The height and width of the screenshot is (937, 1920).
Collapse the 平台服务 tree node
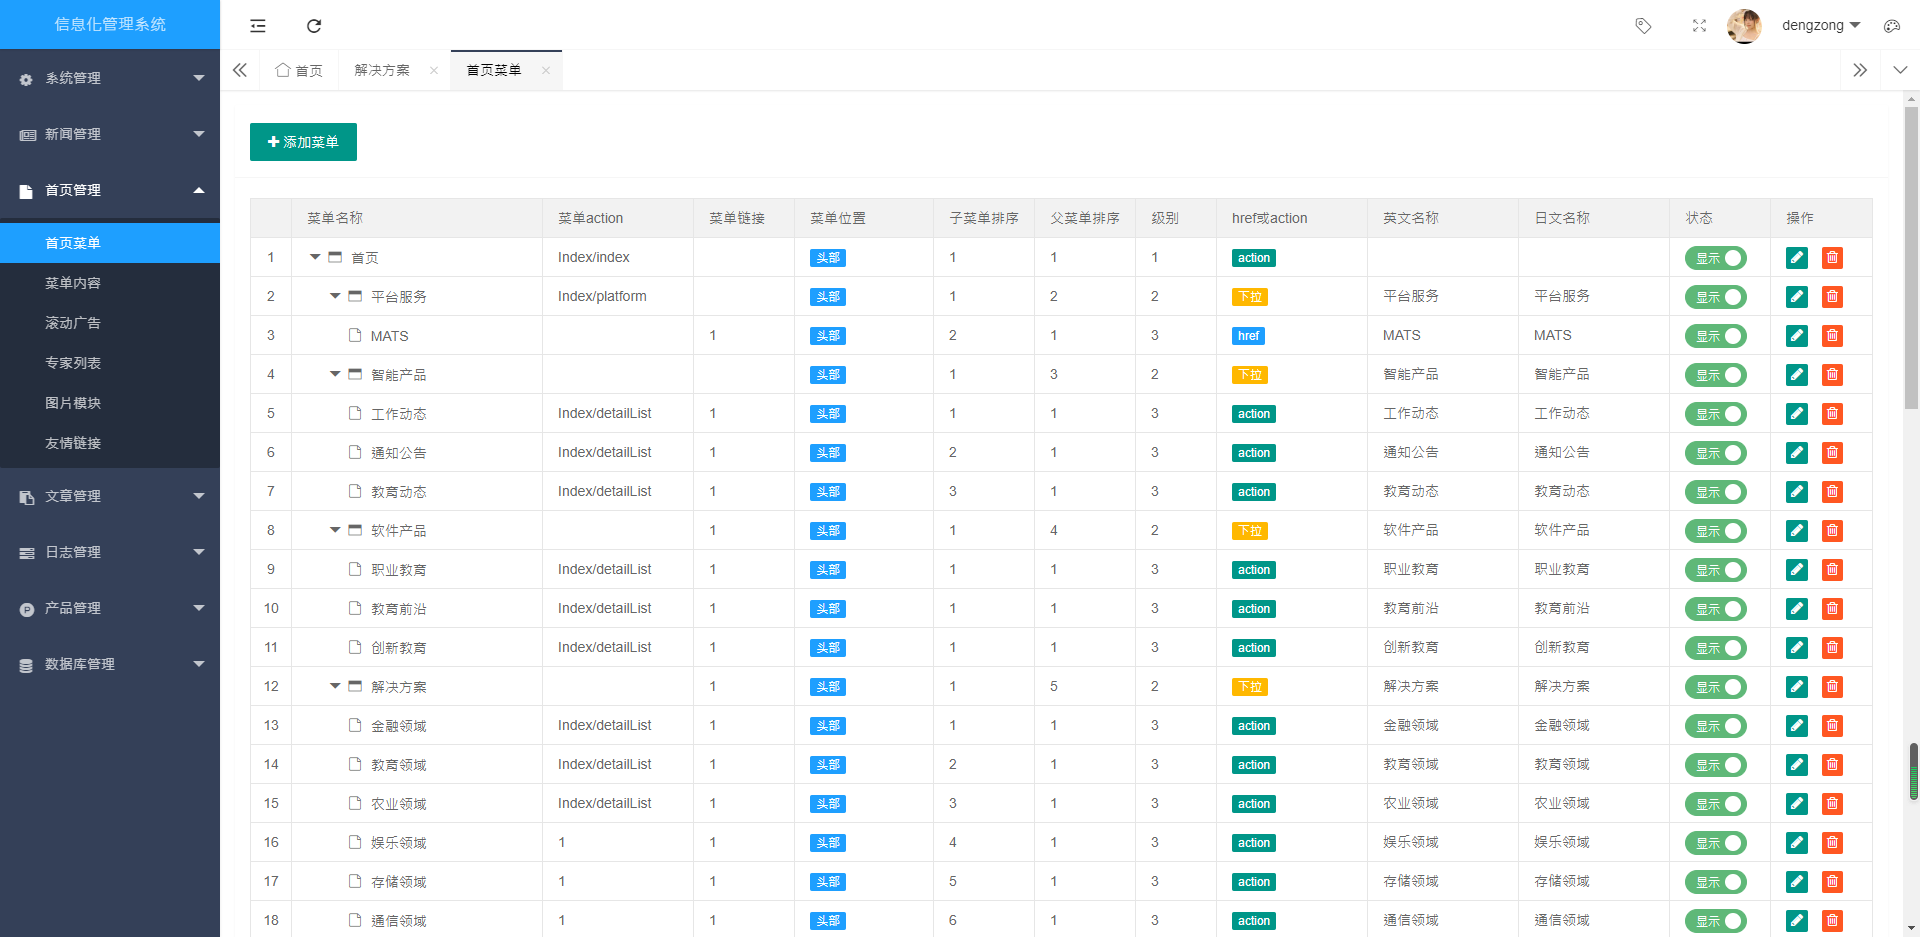click(x=335, y=296)
